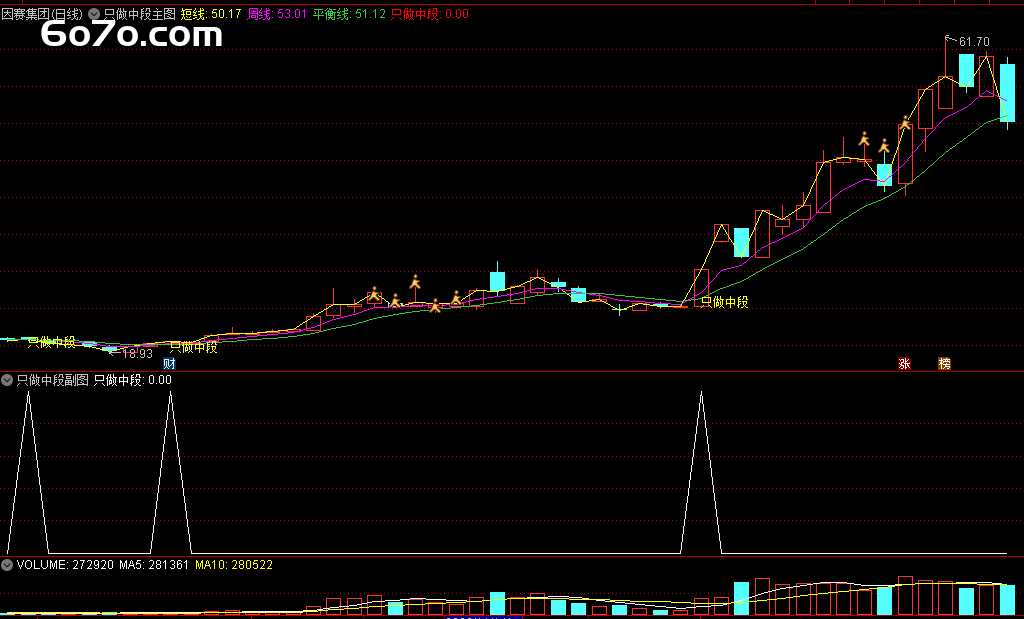Click the MA10: 280522 readout
Image resolution: width=1024 pixels, height=619 pixels.
(x=234, y=565)
